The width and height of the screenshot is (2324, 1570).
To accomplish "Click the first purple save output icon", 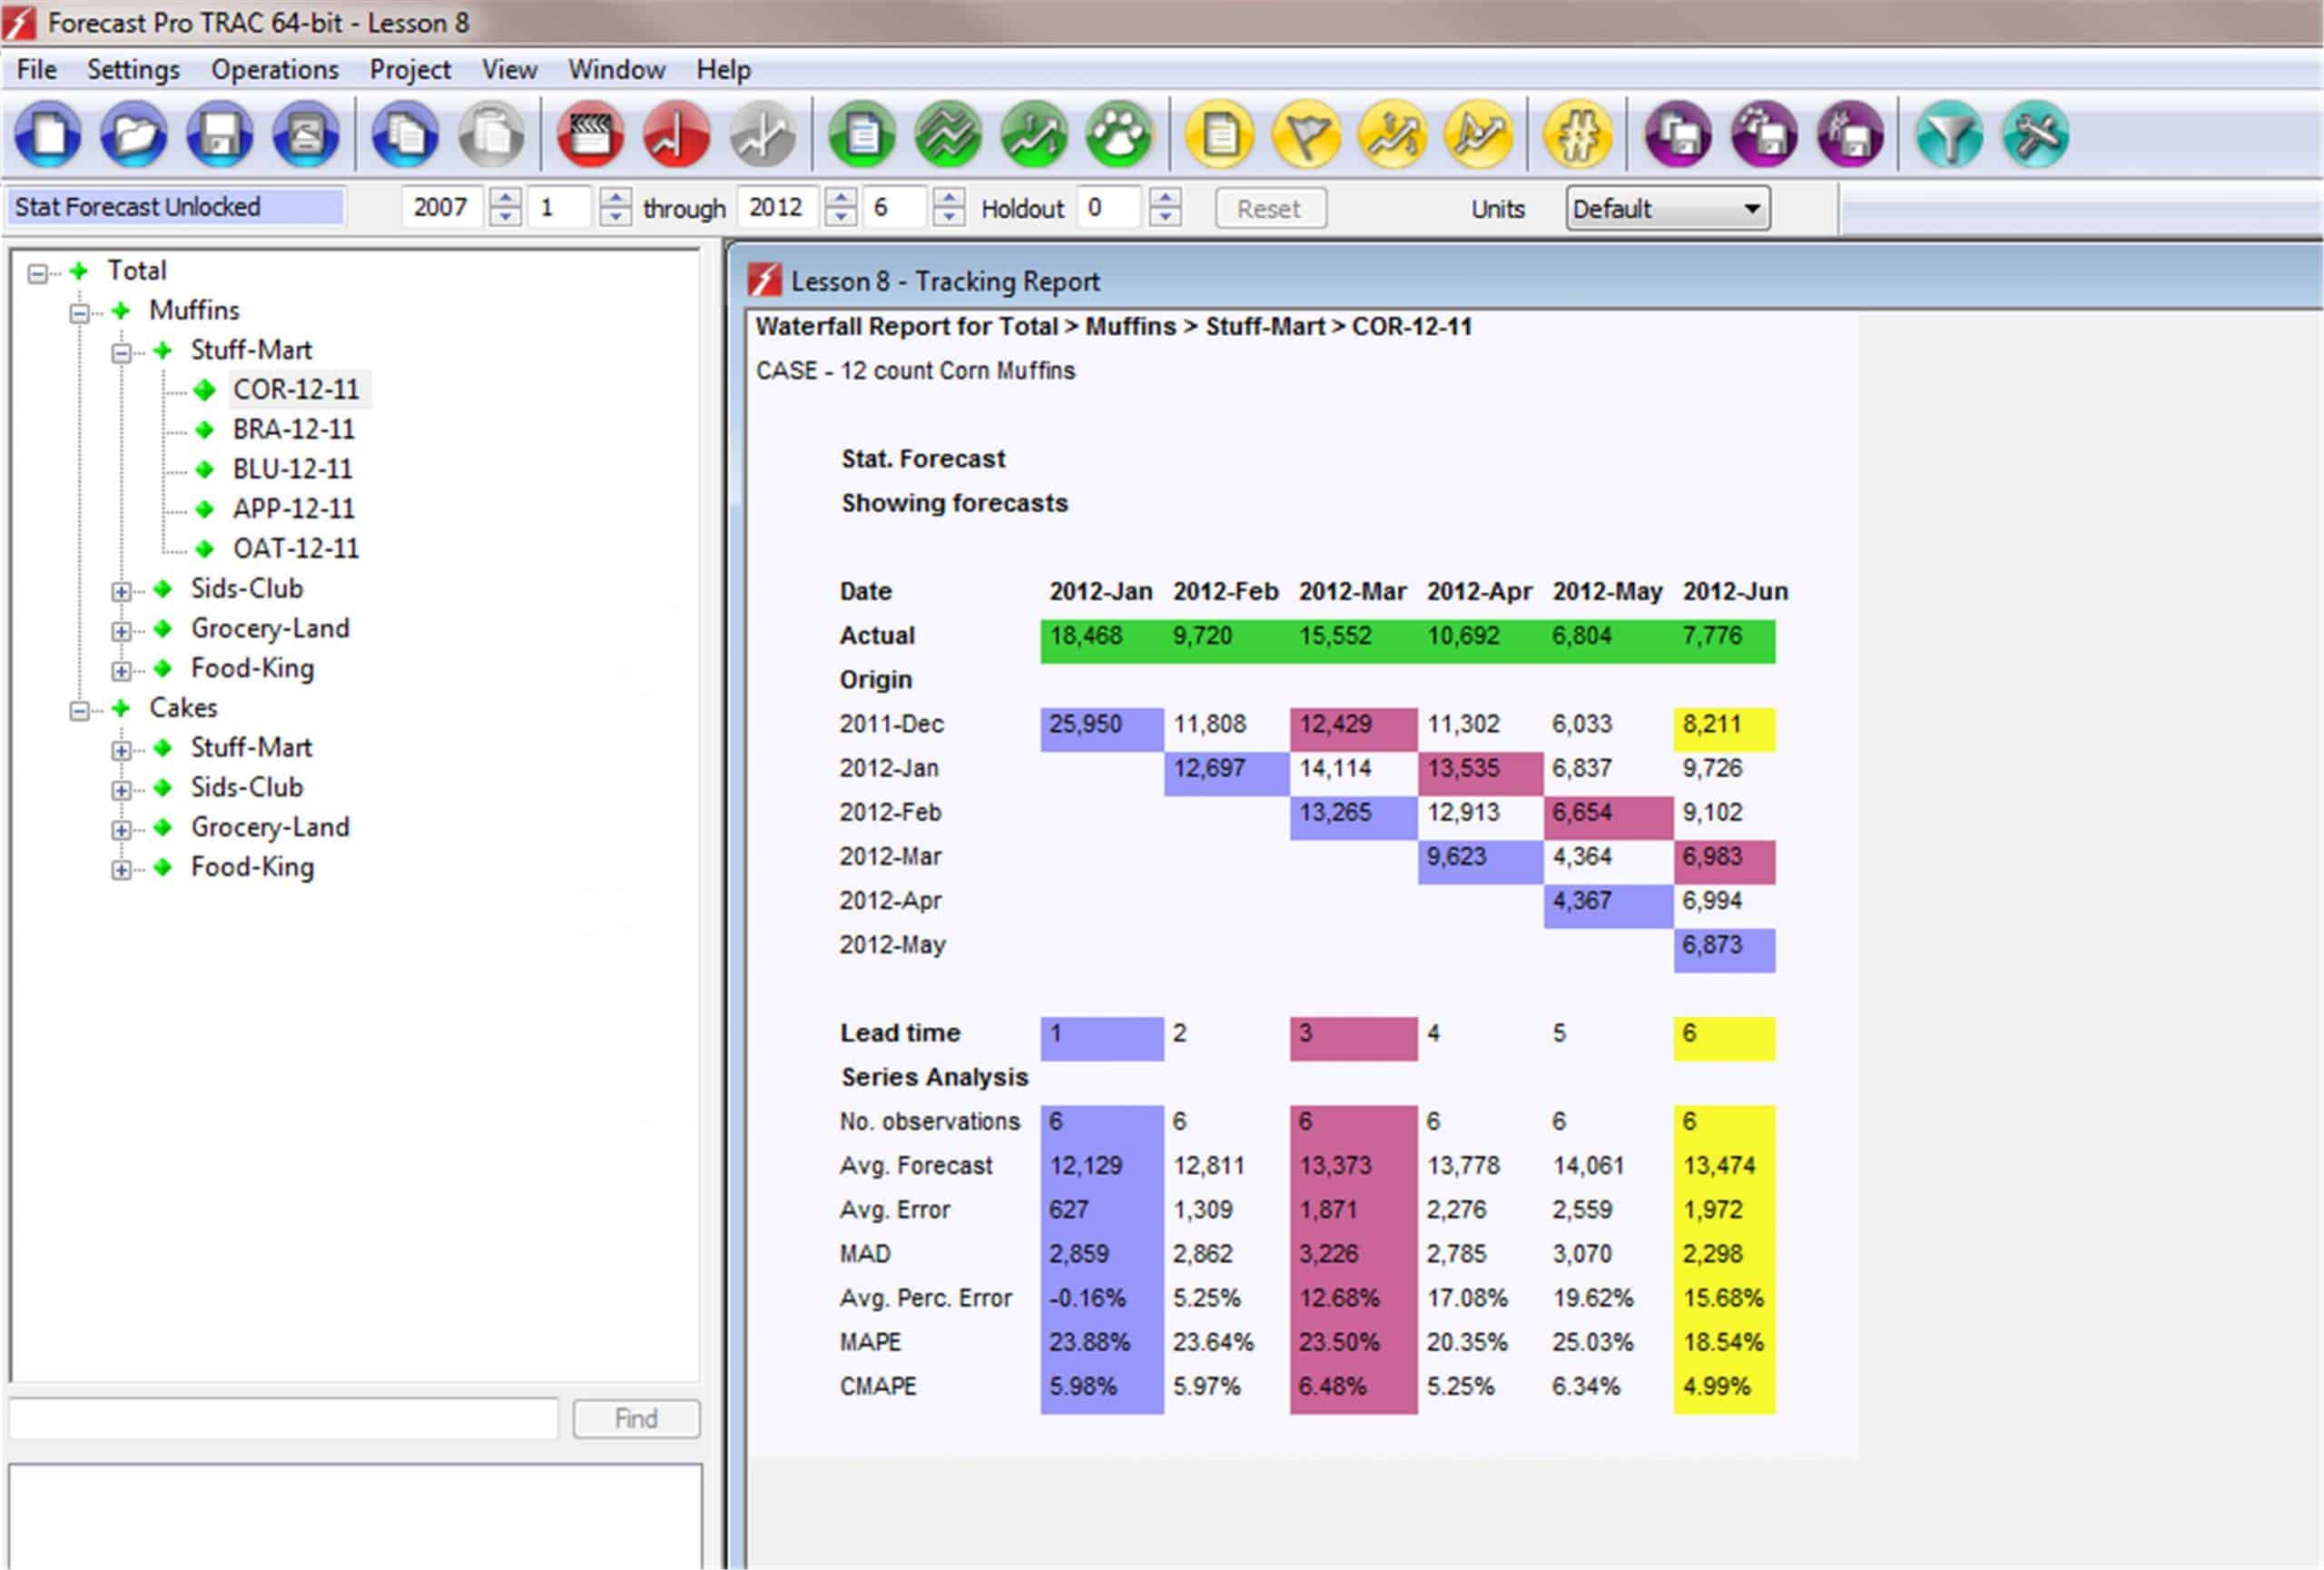I will click(1678, 134).
